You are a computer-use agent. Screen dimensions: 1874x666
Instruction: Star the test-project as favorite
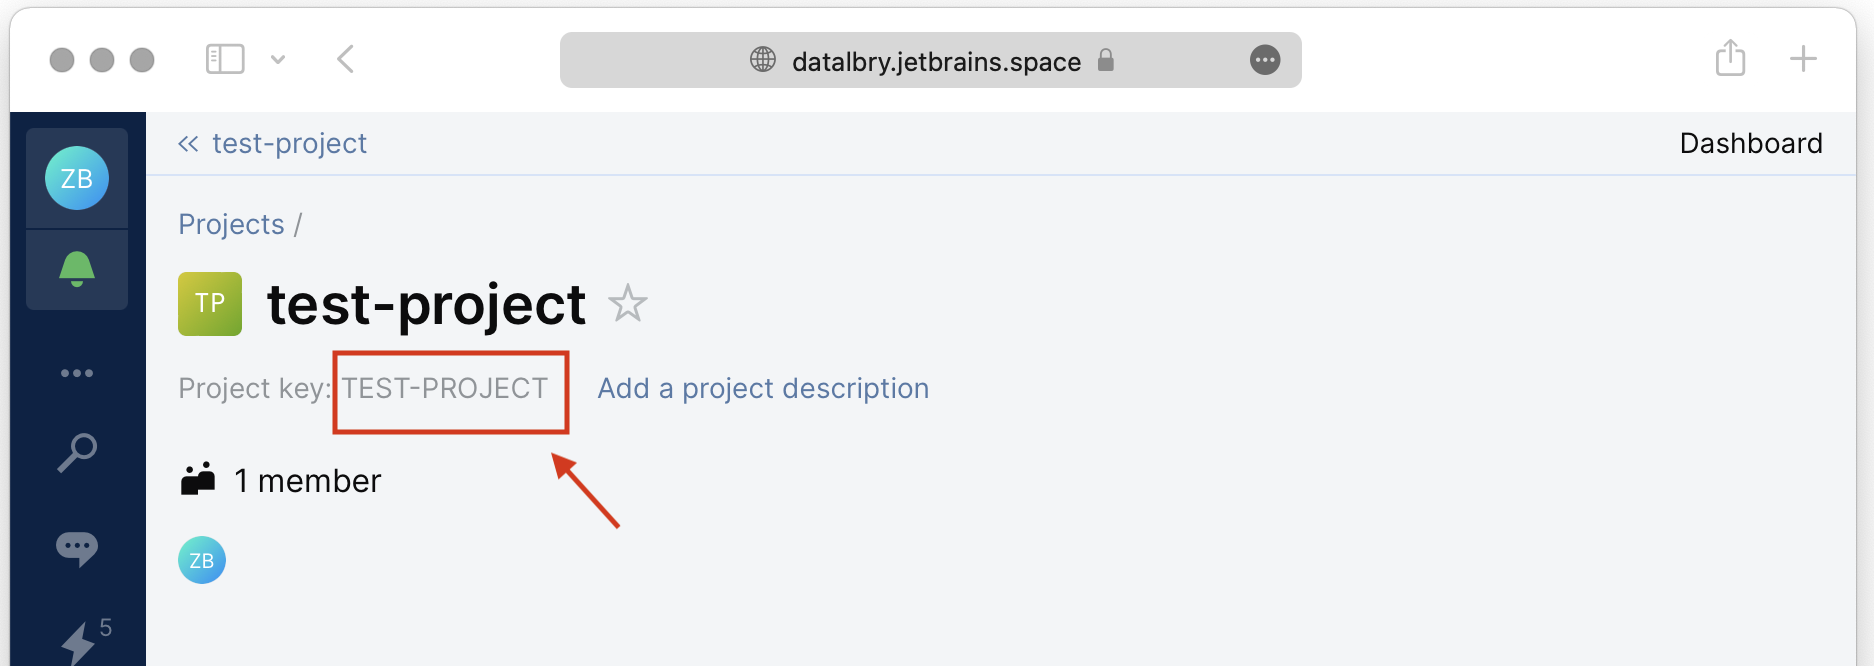pyautogui.click(x=628, y=304)
